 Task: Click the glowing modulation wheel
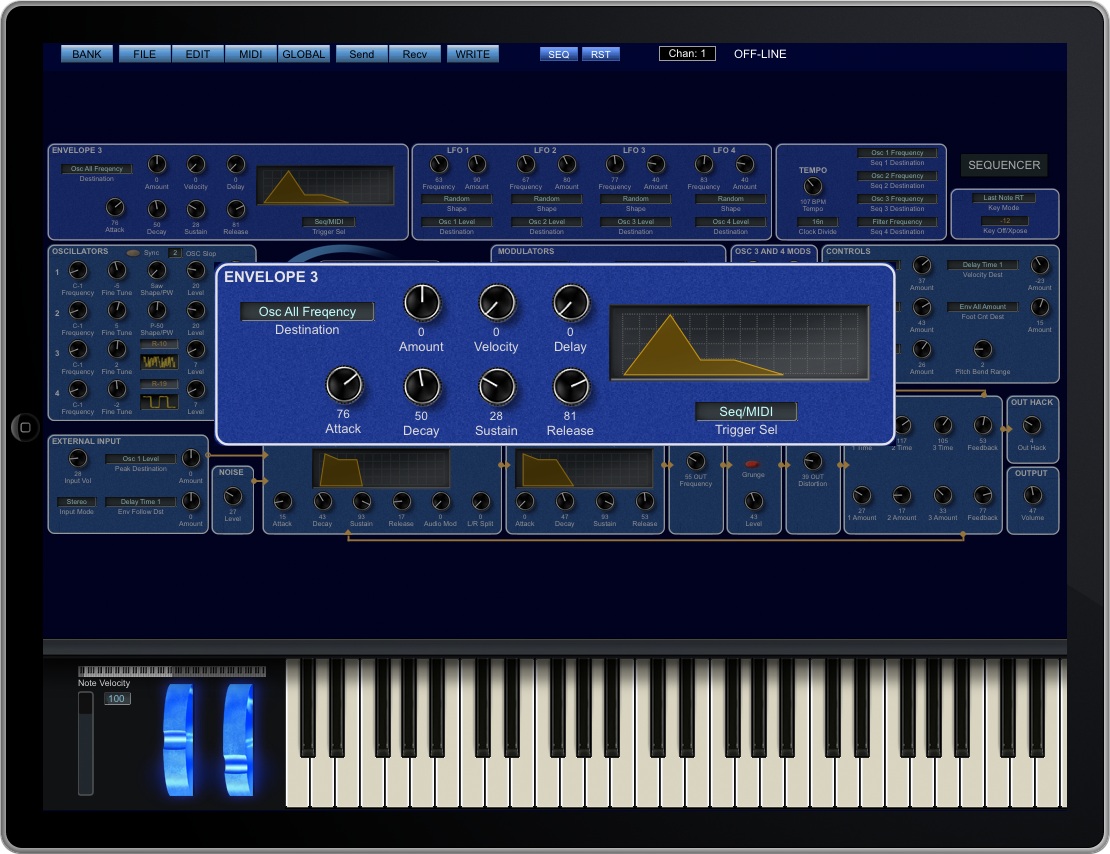click(x=238, y=739)
